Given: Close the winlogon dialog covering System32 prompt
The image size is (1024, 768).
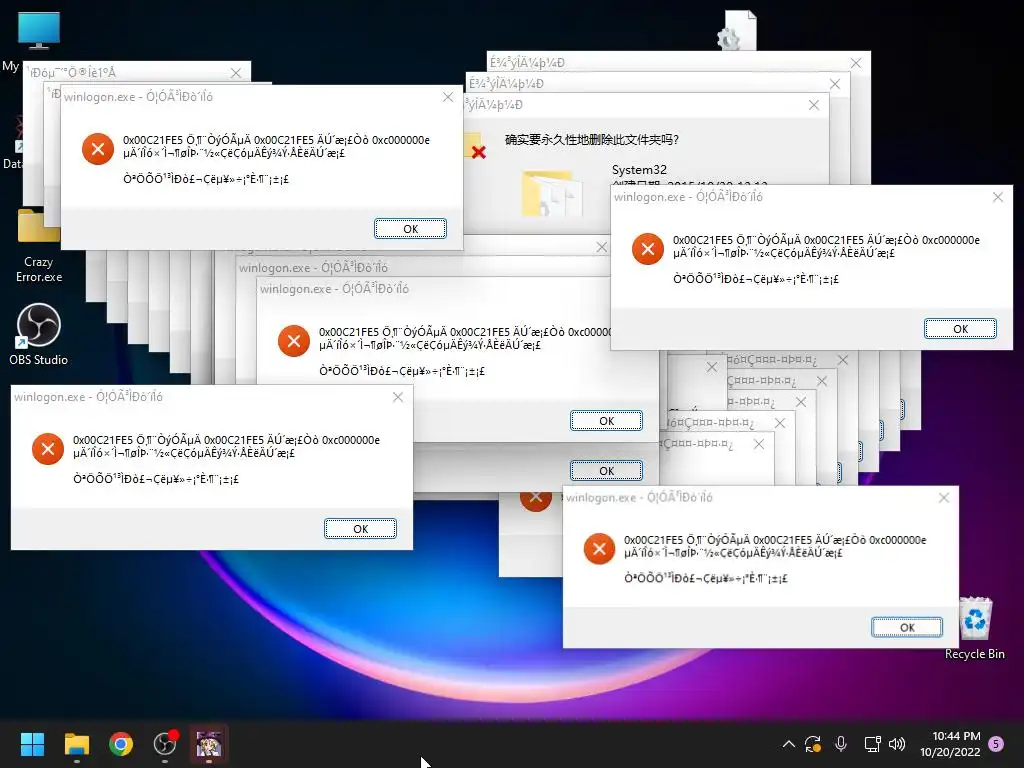Looking at the screenshot, I should 998,197.
